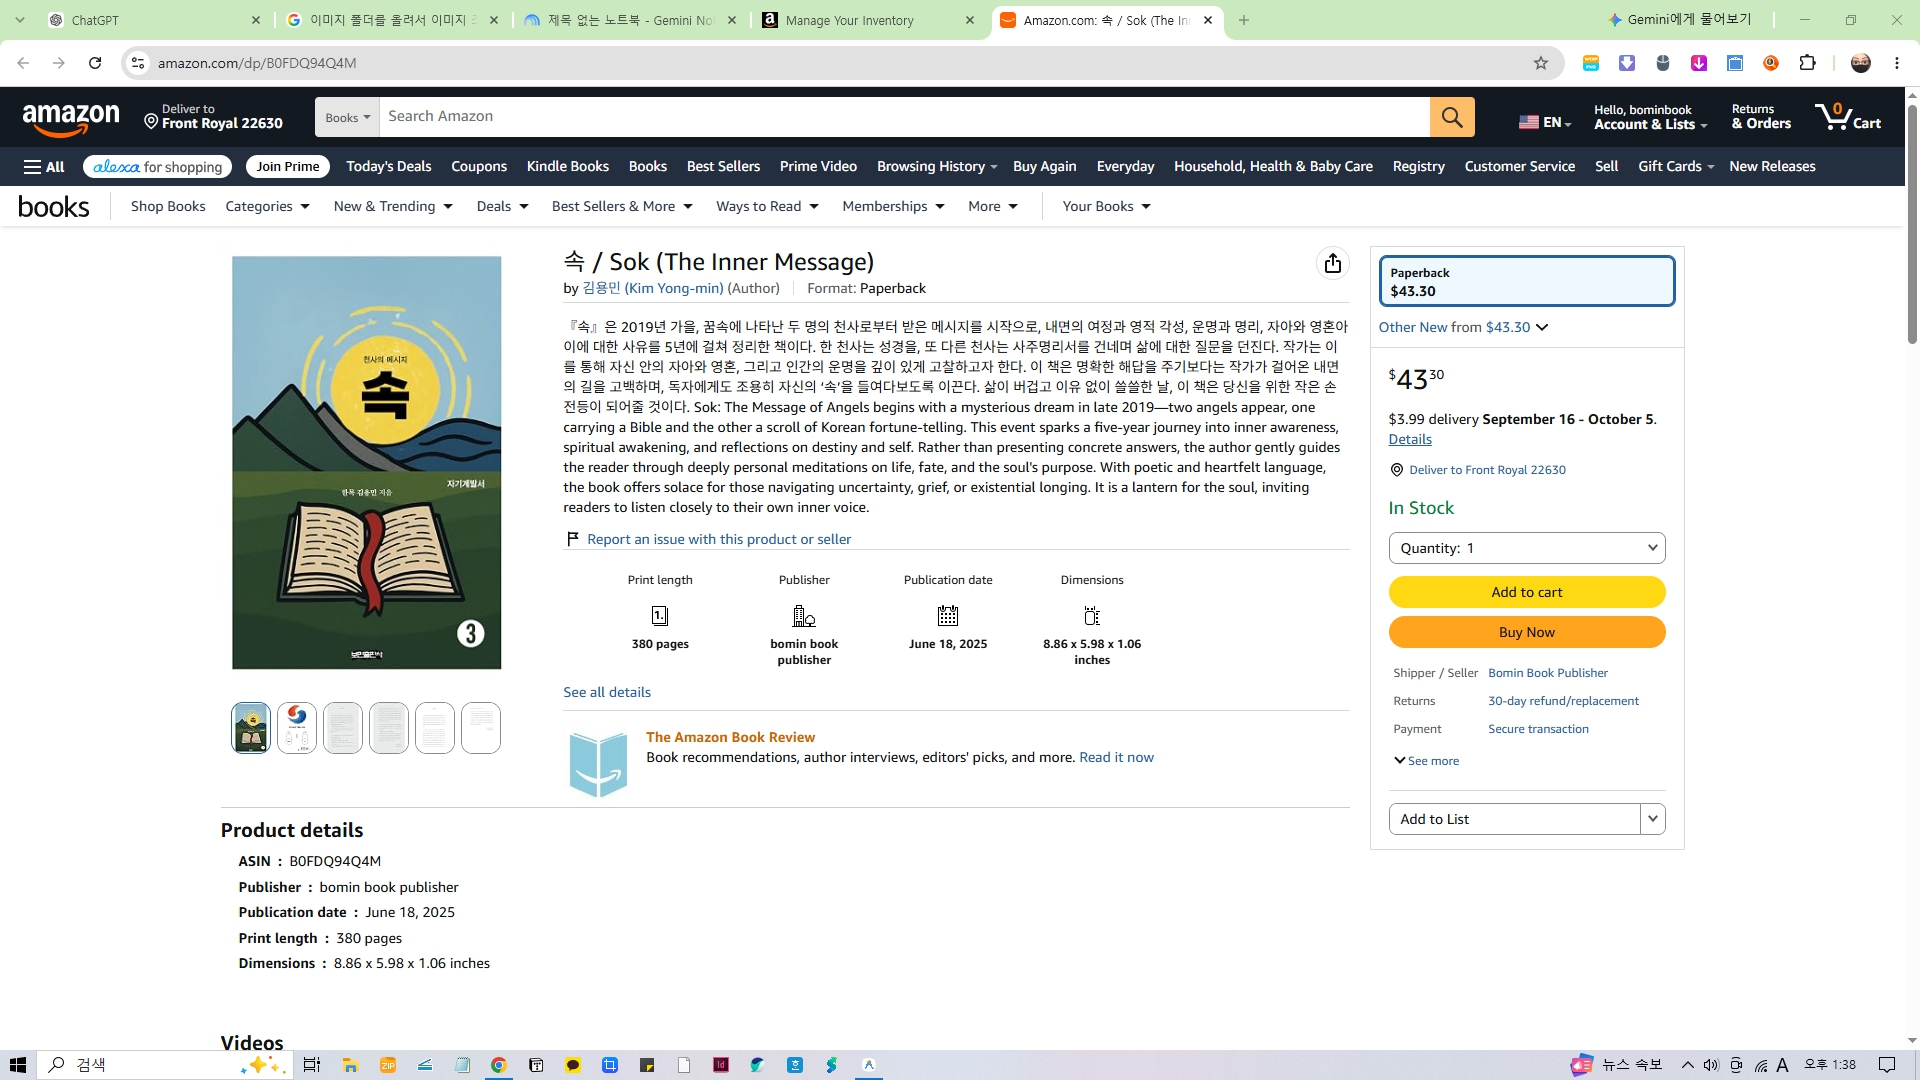The image size is (1920, 1080).
Task: Switch to the ChatGPT tab
Action: 155,20
